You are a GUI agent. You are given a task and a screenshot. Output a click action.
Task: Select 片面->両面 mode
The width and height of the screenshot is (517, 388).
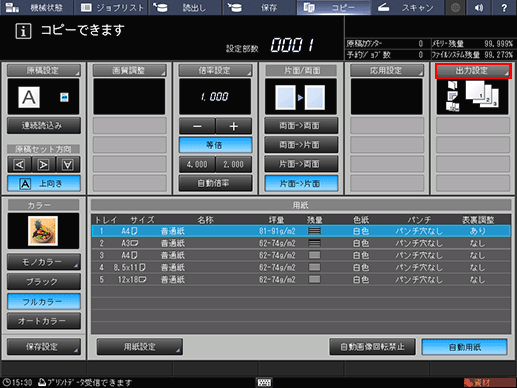tap(301, 164)
